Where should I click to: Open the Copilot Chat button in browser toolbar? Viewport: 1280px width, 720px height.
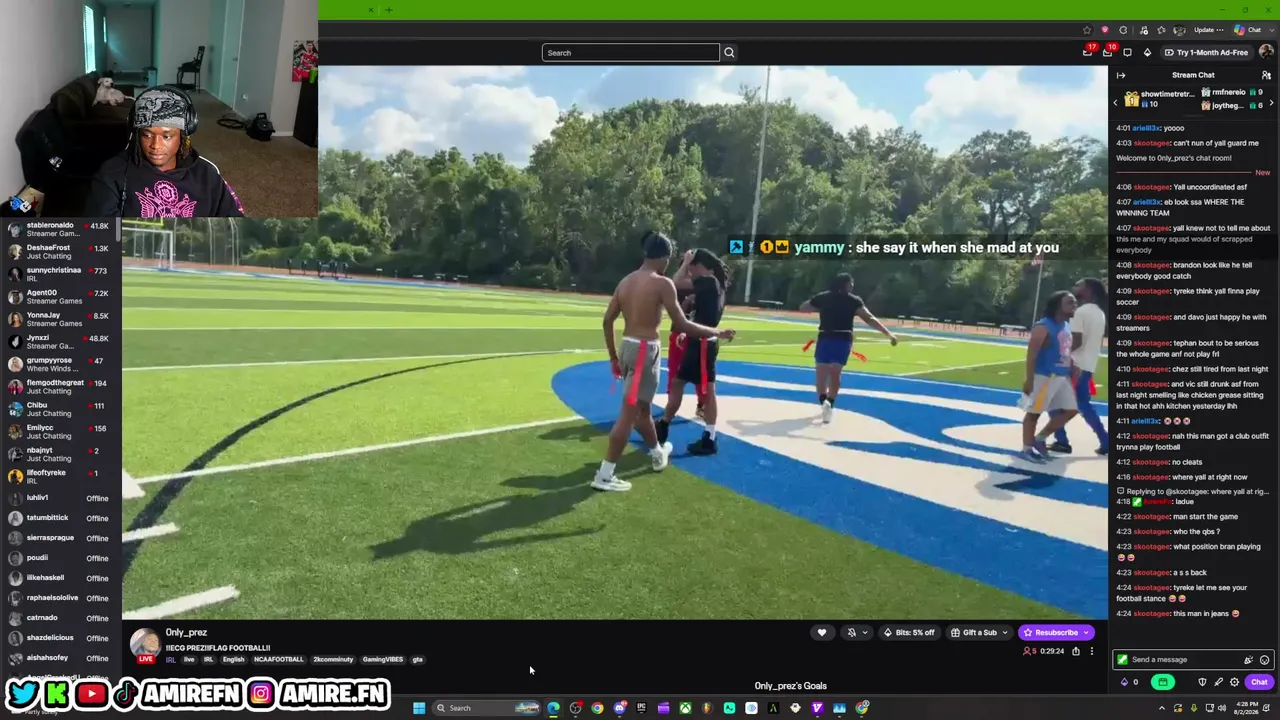coord(1248,30)
